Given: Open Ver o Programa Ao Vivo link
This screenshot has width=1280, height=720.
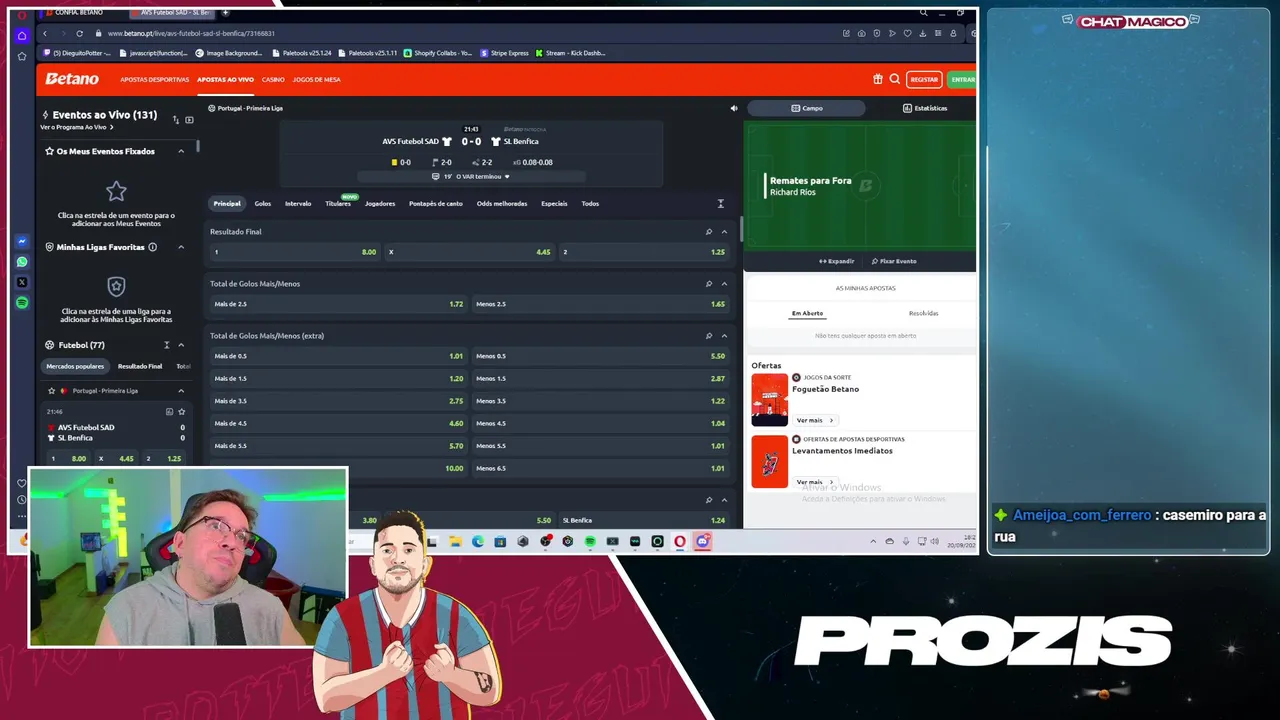Looking at the screenshot, I should 77,128.
